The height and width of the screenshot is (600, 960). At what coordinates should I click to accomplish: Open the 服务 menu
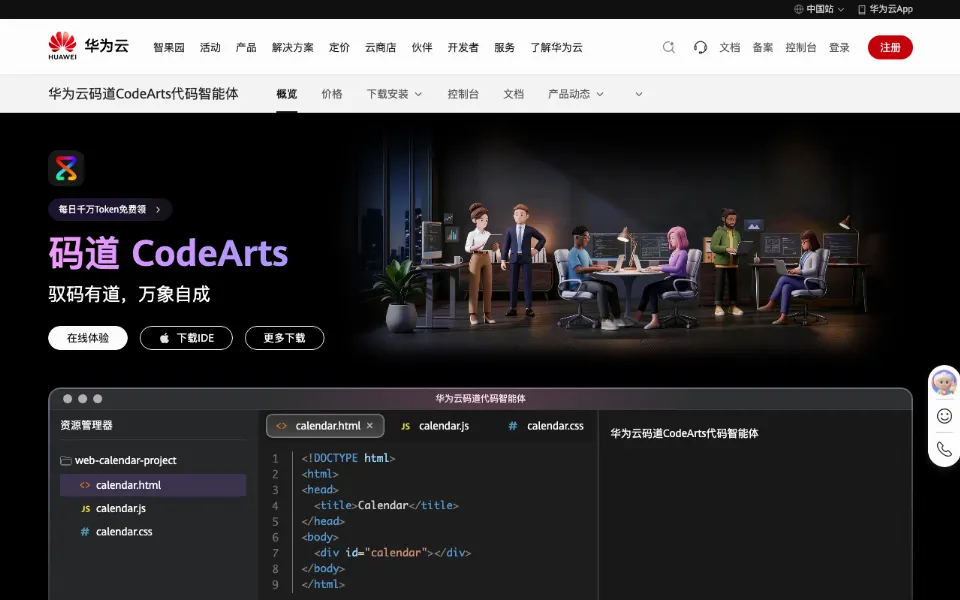504,47
